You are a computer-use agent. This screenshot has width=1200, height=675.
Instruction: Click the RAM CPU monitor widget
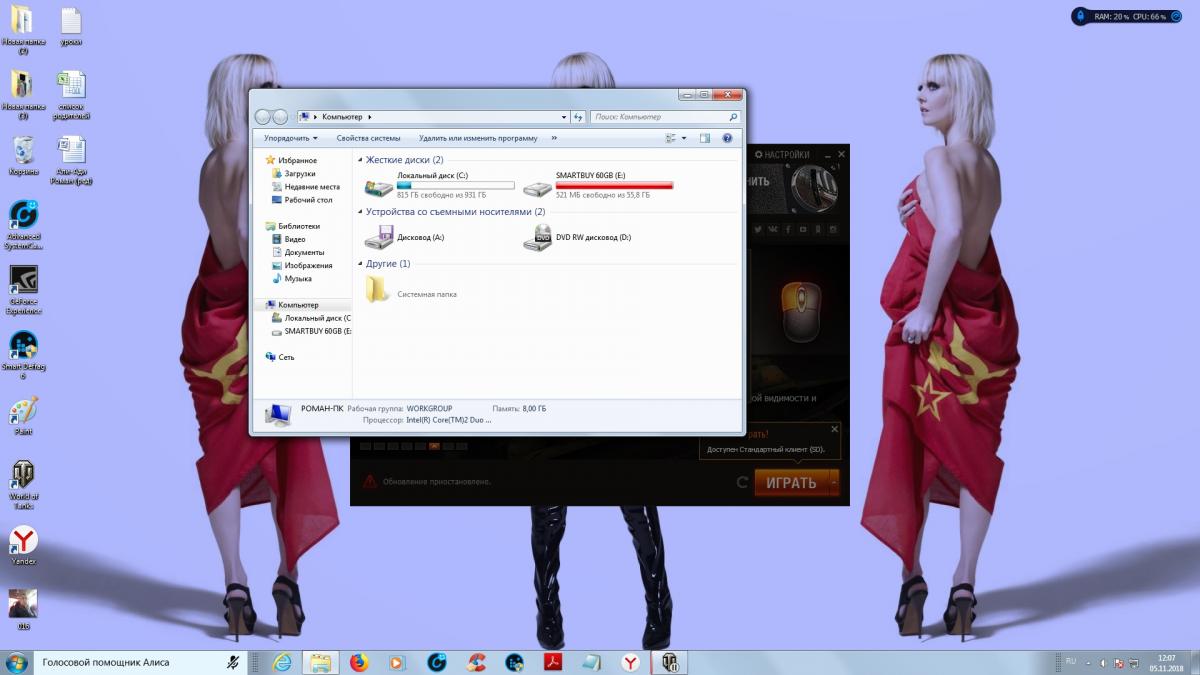[1127, 16]
